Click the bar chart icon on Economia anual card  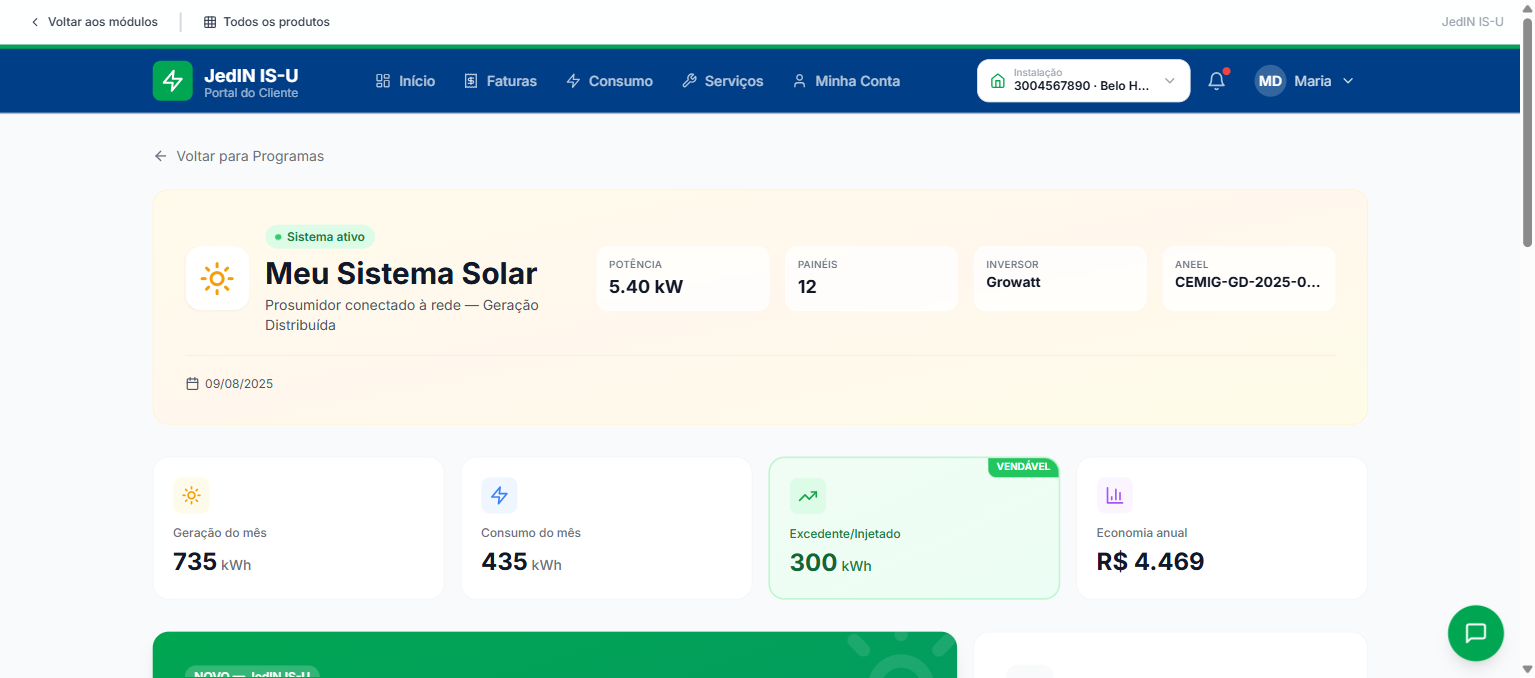click(x=1114, y=495)
